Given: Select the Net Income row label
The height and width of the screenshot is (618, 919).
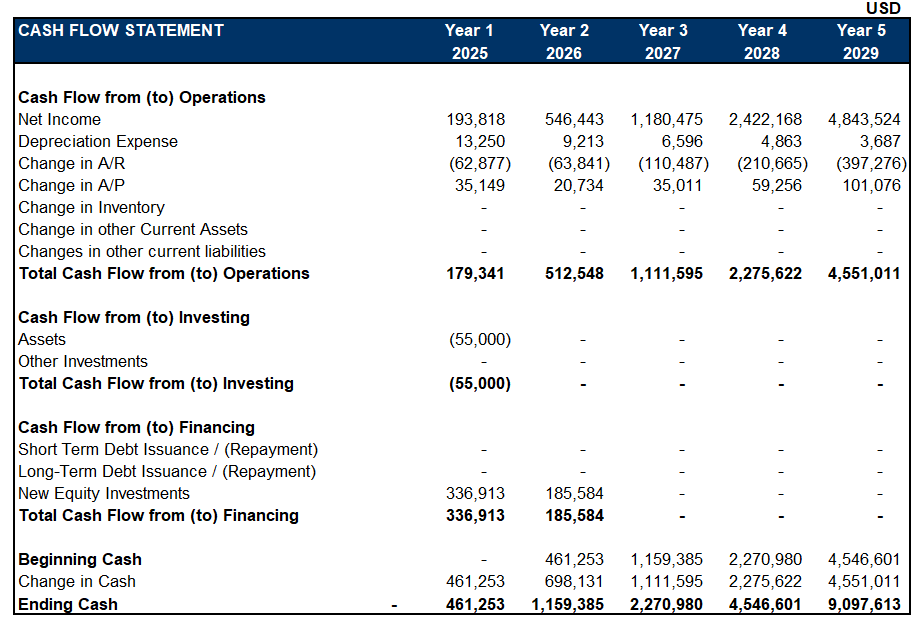Looking at the screenshot, I should [59, 120].
